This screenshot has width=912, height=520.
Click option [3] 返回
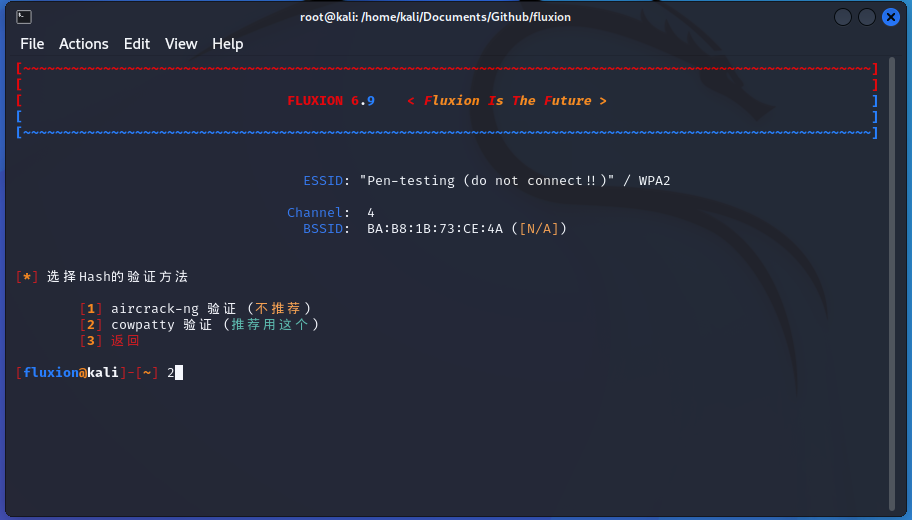110,340
